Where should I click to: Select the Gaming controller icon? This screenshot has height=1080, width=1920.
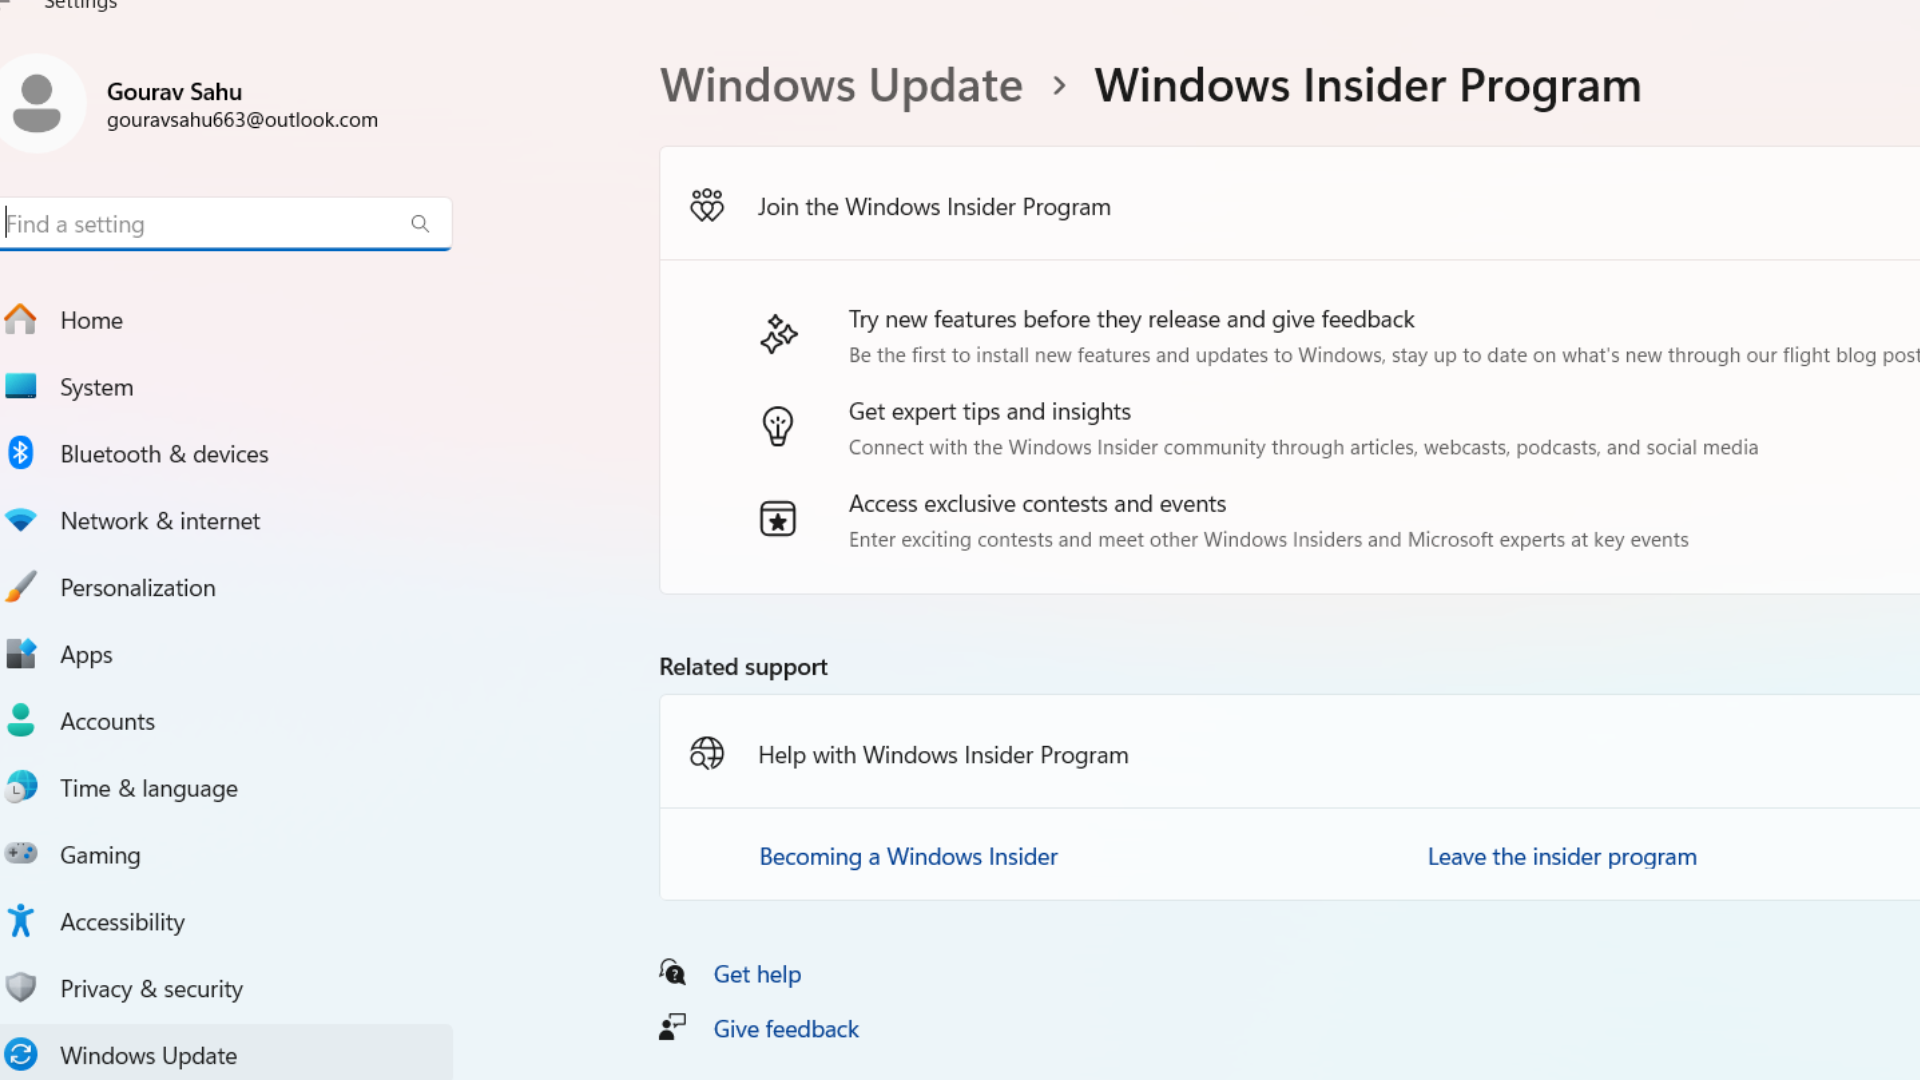pos(22,854)
